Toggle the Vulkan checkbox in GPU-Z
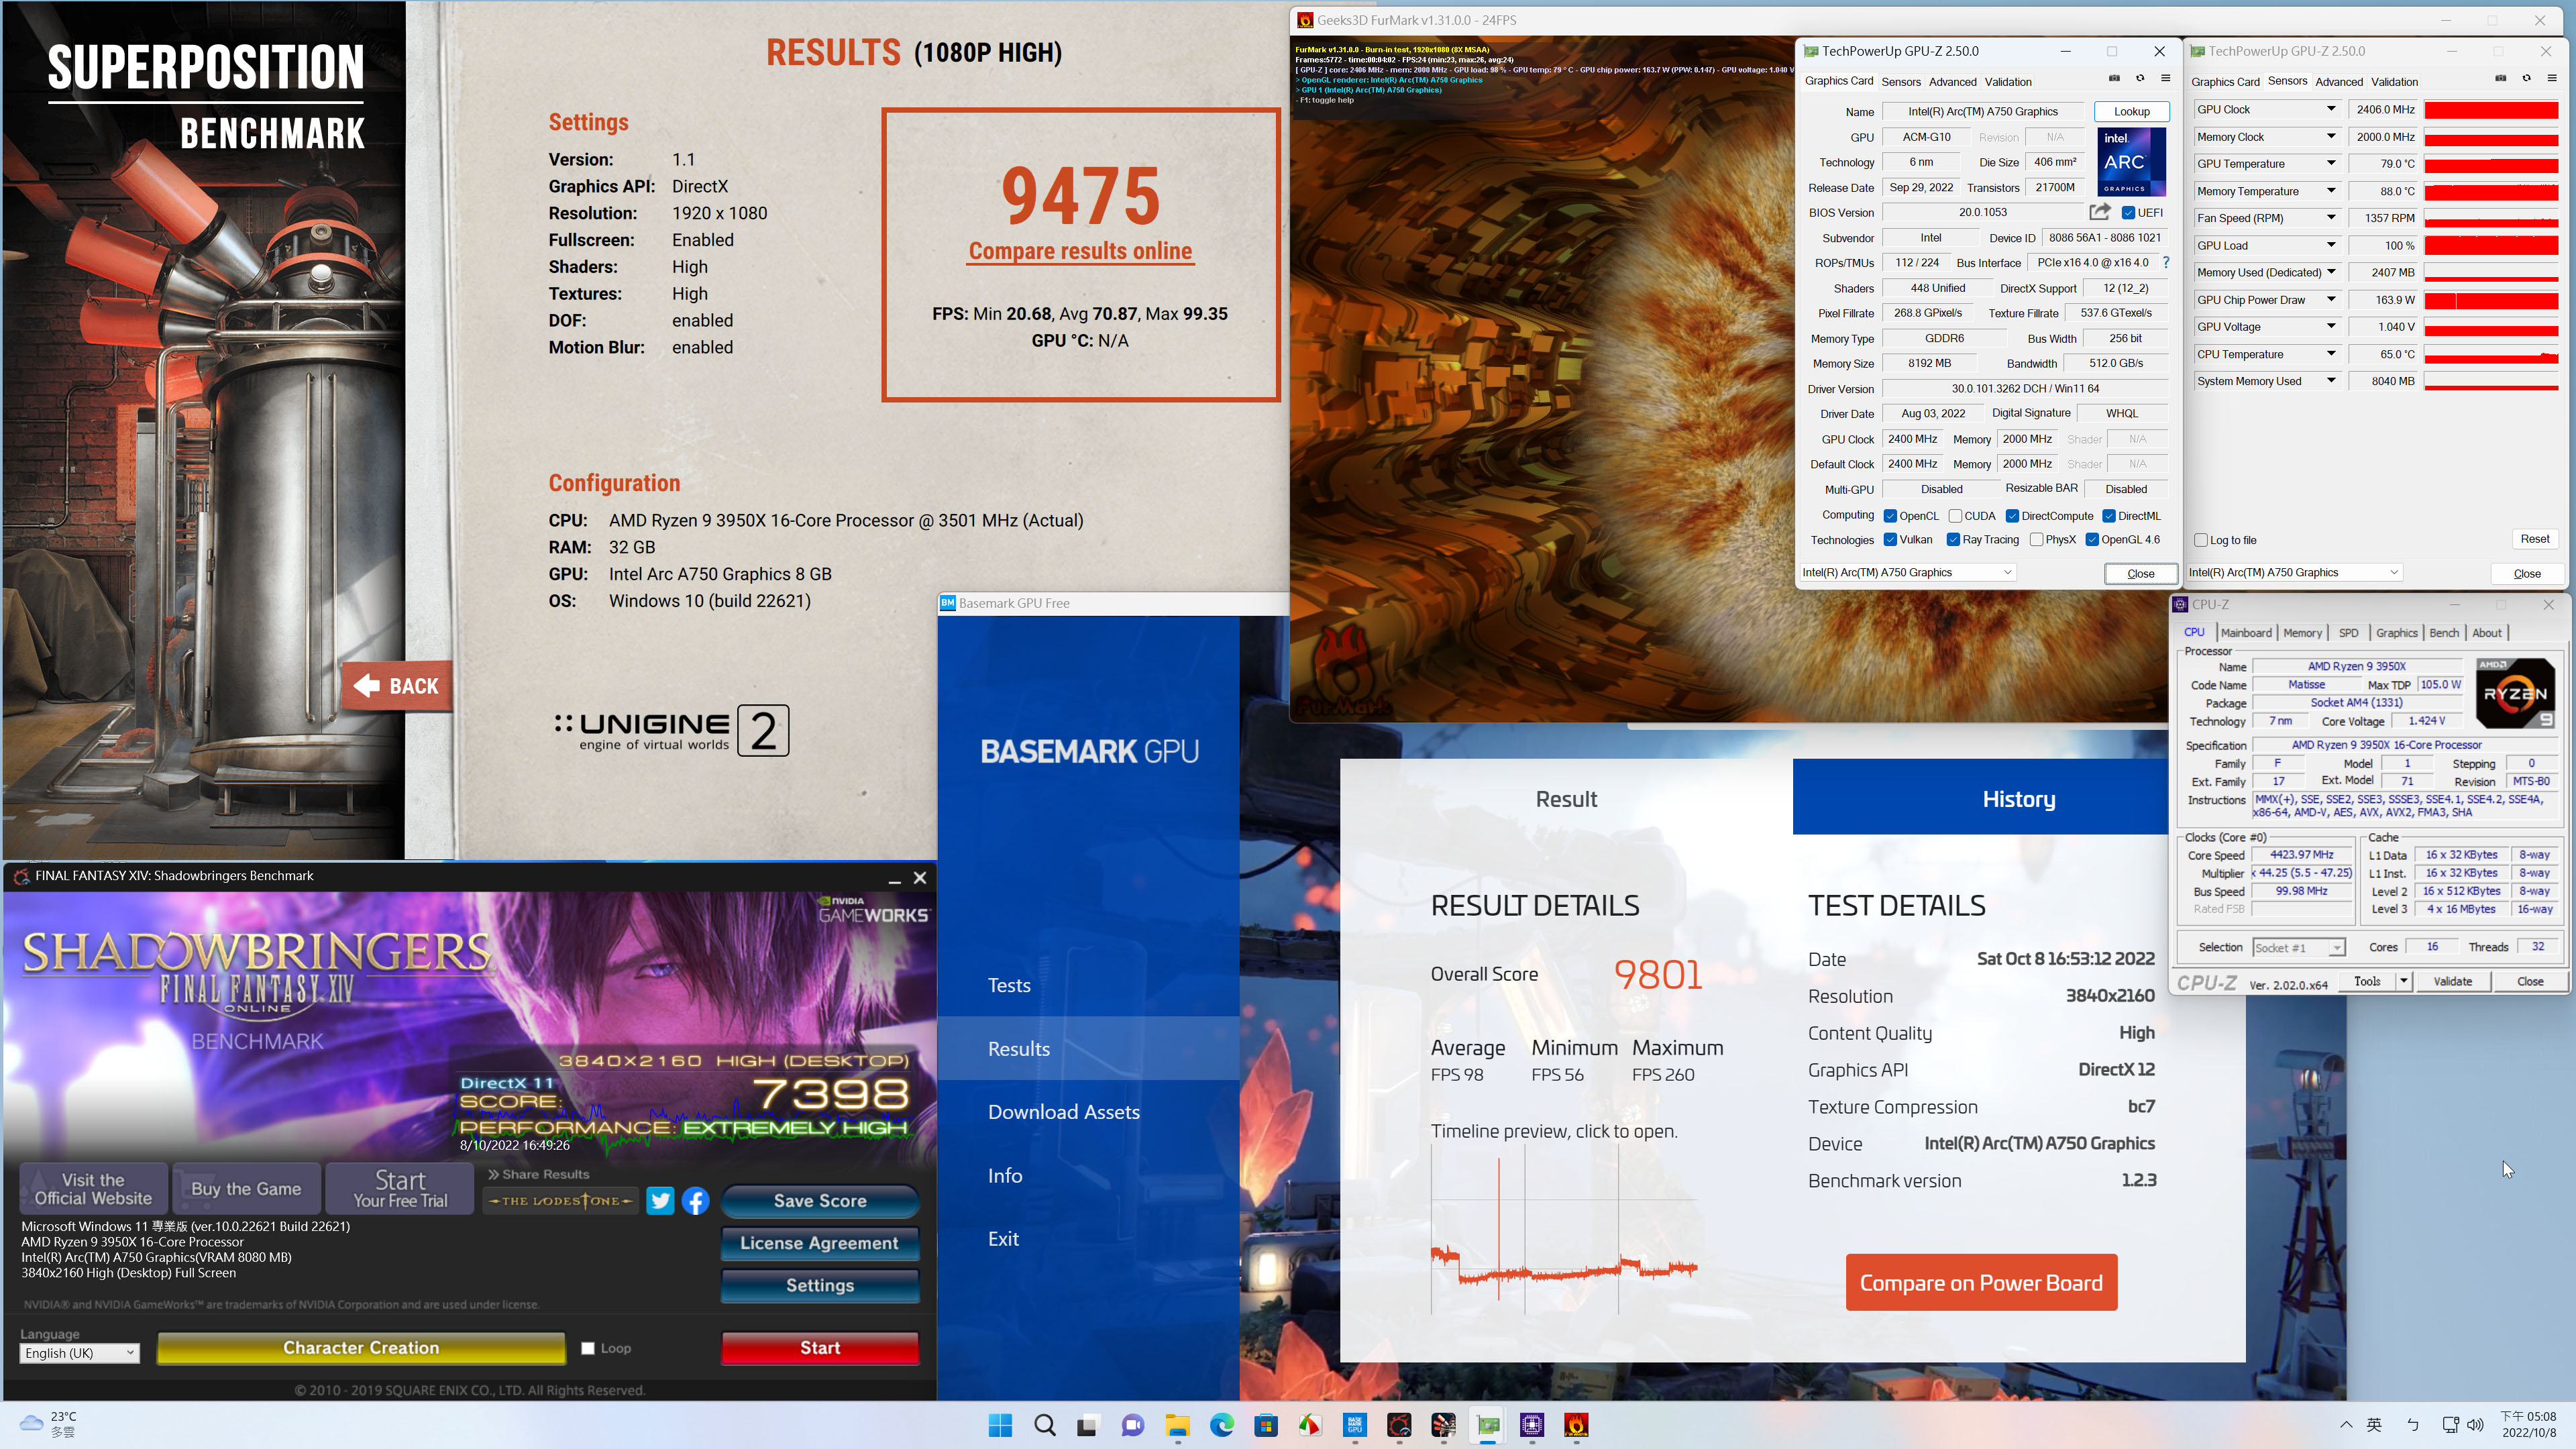This screenshot has height=1449, width=2576. [x=1890, y=540]
